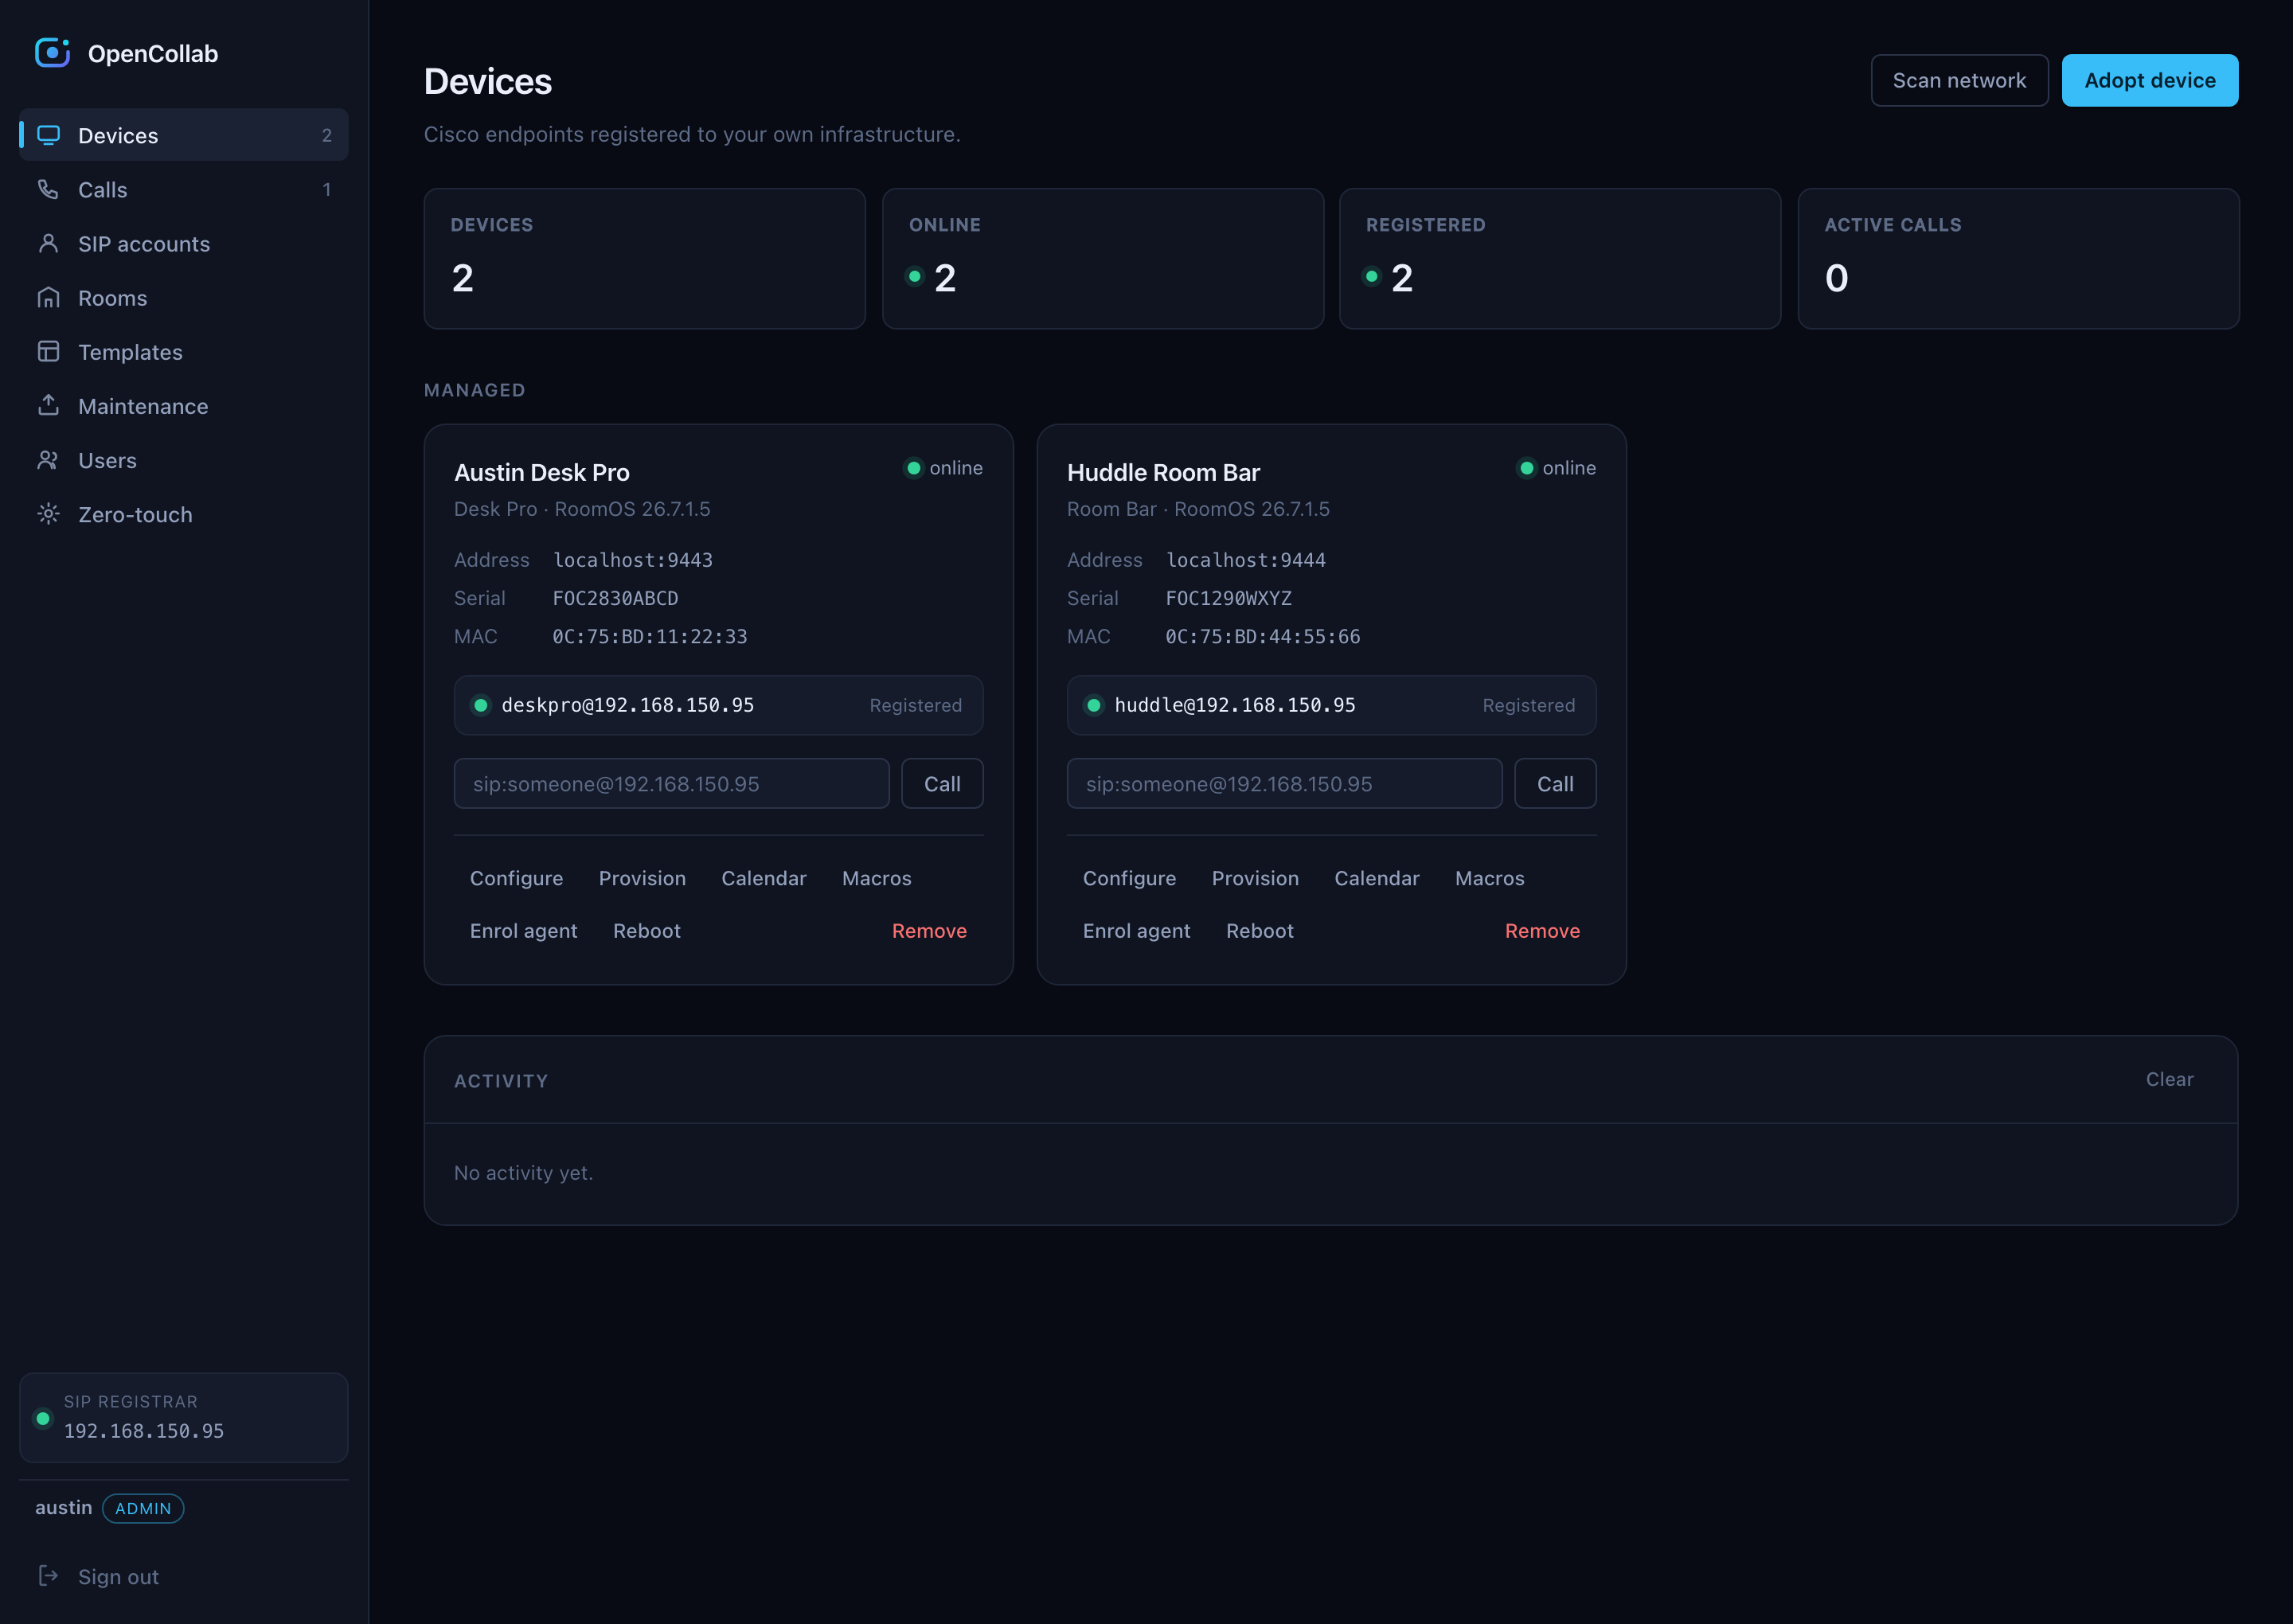Click the Maintenance upload icon

tap(48, 405)
